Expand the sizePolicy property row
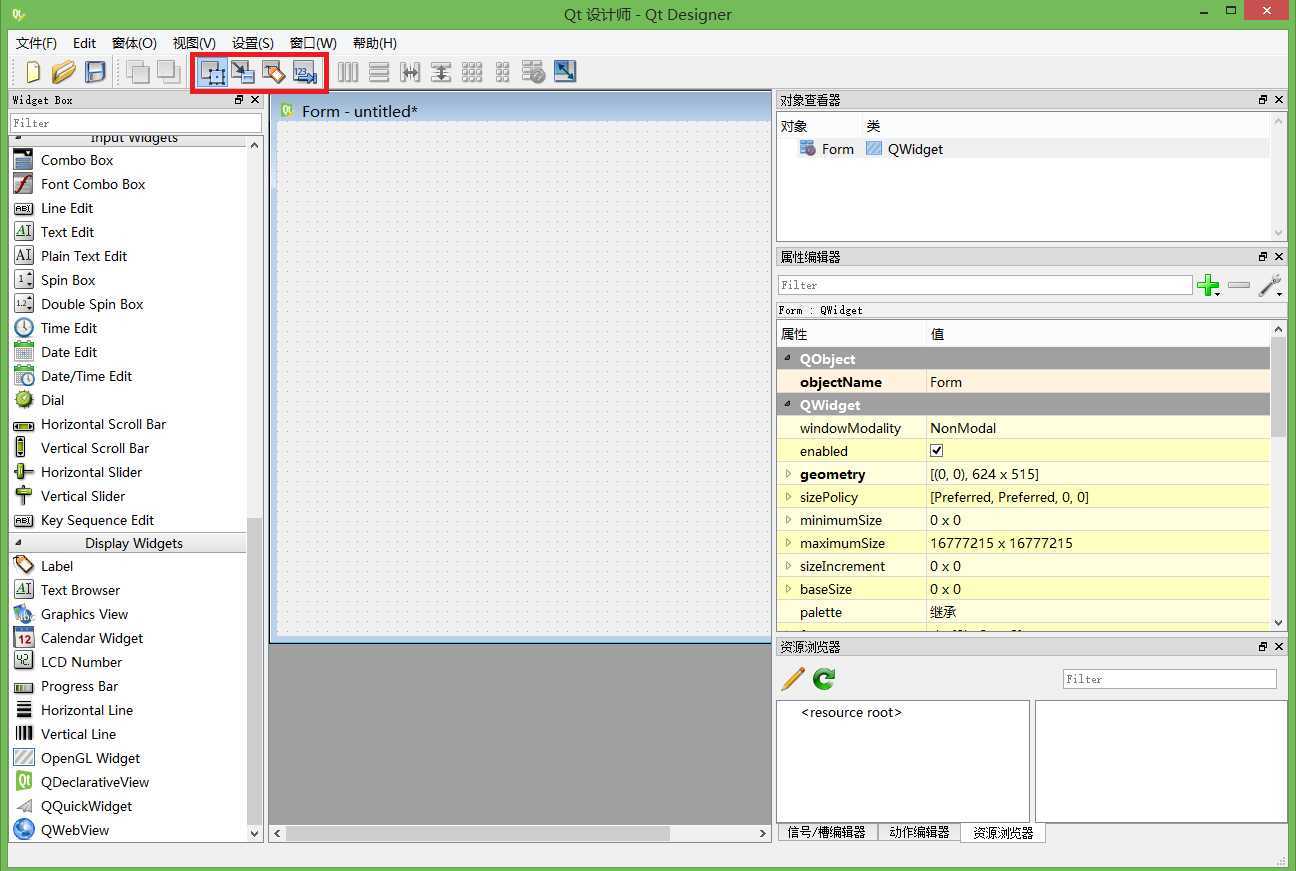This screenshot has width=1296, height=871. tap(788, 497)
